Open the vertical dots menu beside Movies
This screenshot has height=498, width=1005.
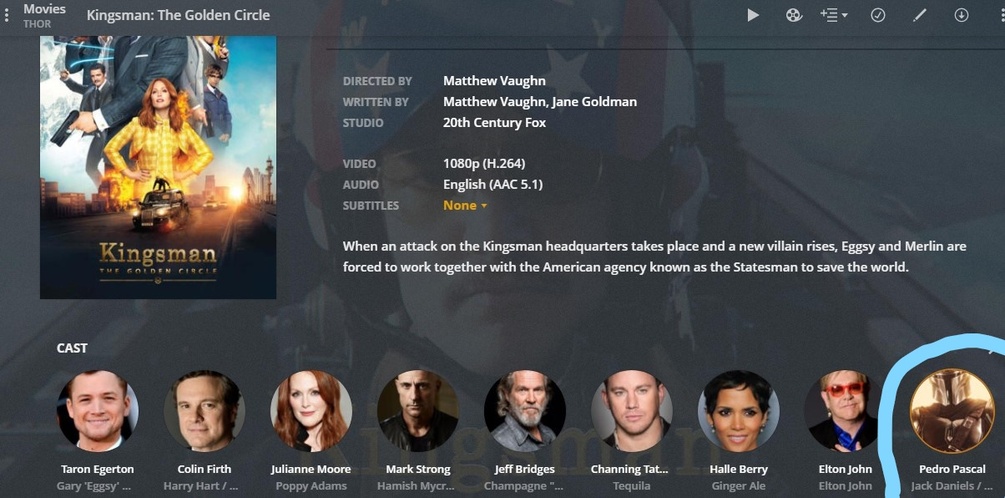pyautogui.click(x=6, y=15)
